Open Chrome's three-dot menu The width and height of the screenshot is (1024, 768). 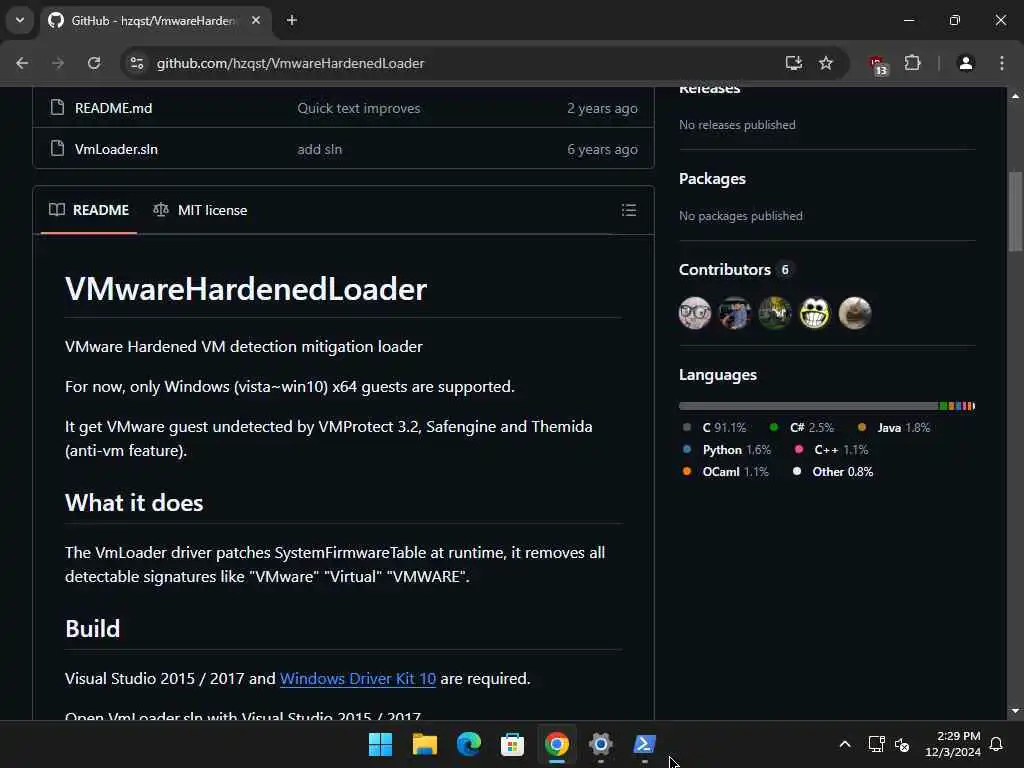point(1002,63)
